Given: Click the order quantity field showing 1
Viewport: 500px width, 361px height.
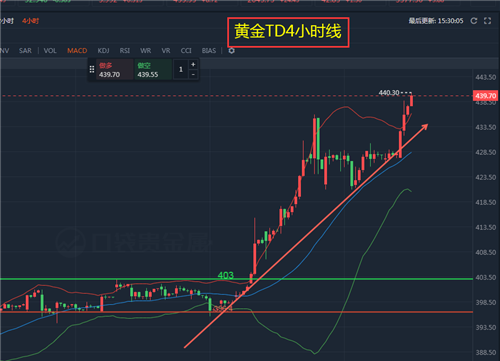Looking at the screenshot, I should point(181,70).
